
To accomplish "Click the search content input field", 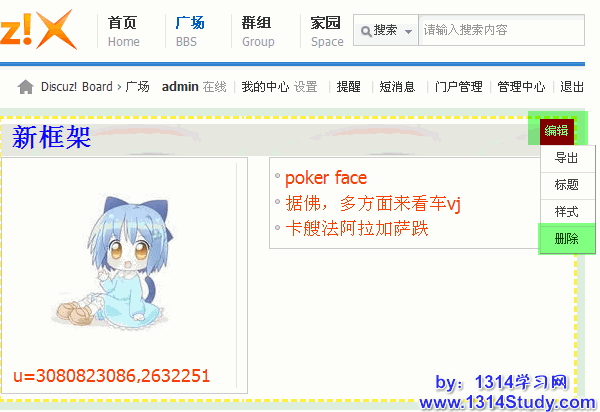I will [x=501, y=30].
